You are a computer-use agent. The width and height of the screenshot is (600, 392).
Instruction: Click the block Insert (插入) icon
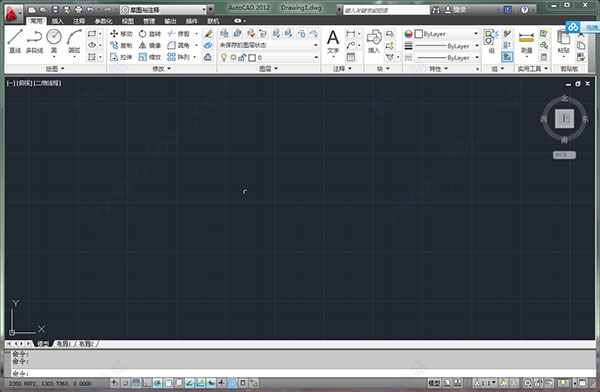click(374, 41)
